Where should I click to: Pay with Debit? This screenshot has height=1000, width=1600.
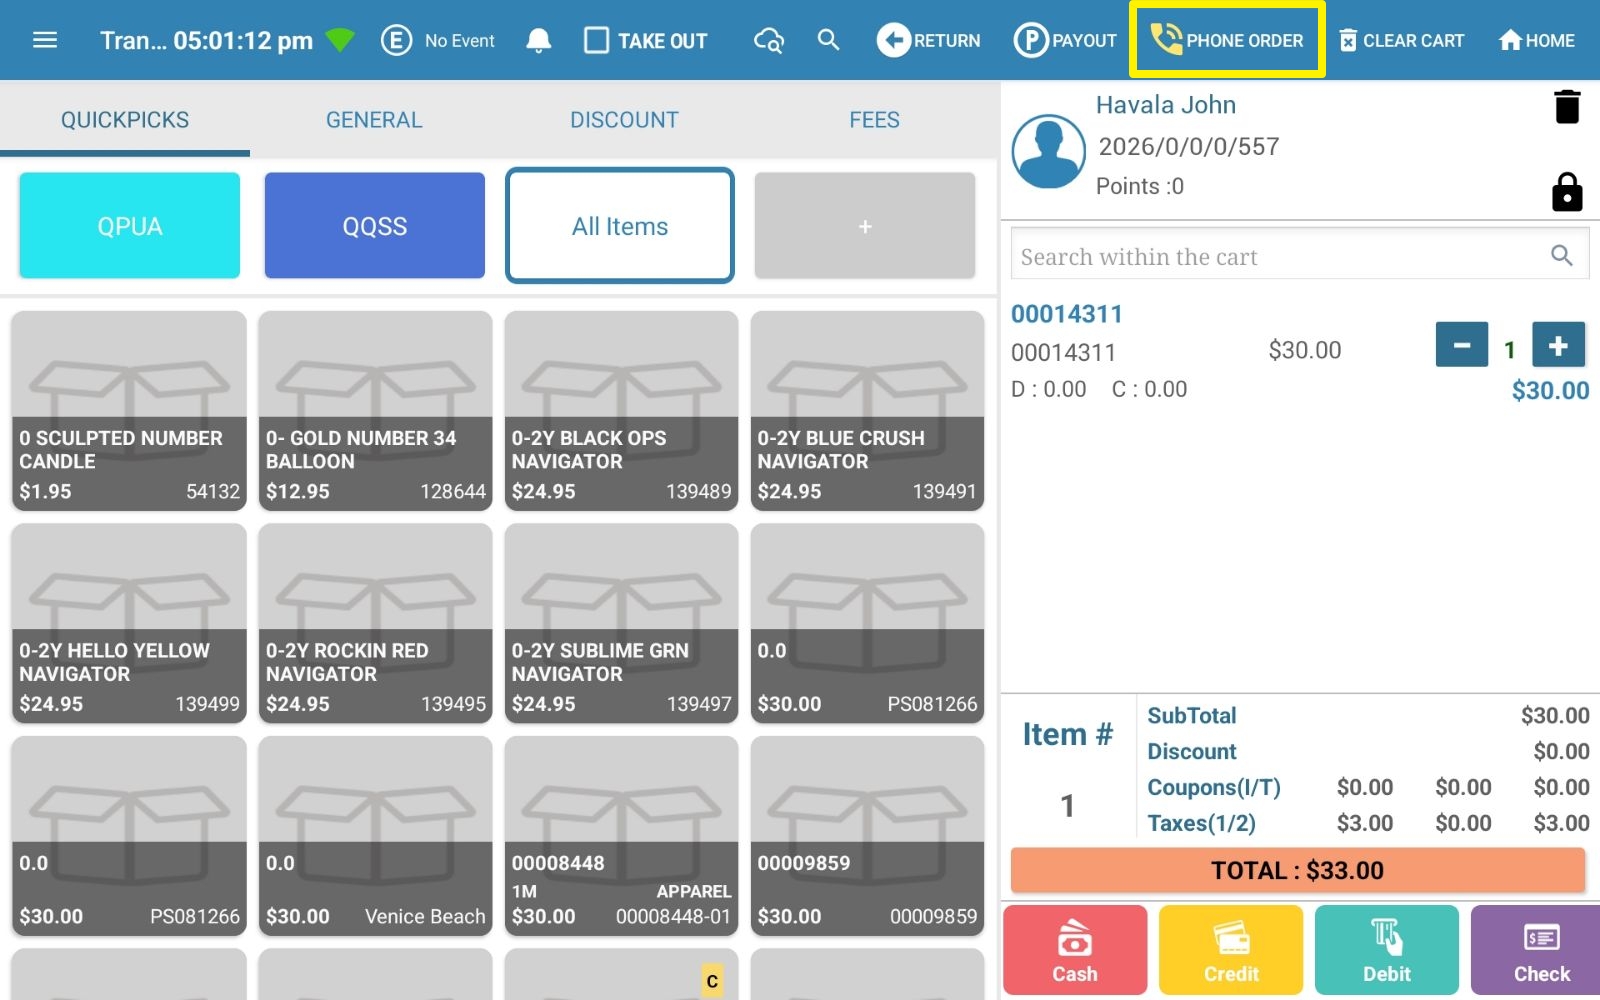(x=1387, y=951)
